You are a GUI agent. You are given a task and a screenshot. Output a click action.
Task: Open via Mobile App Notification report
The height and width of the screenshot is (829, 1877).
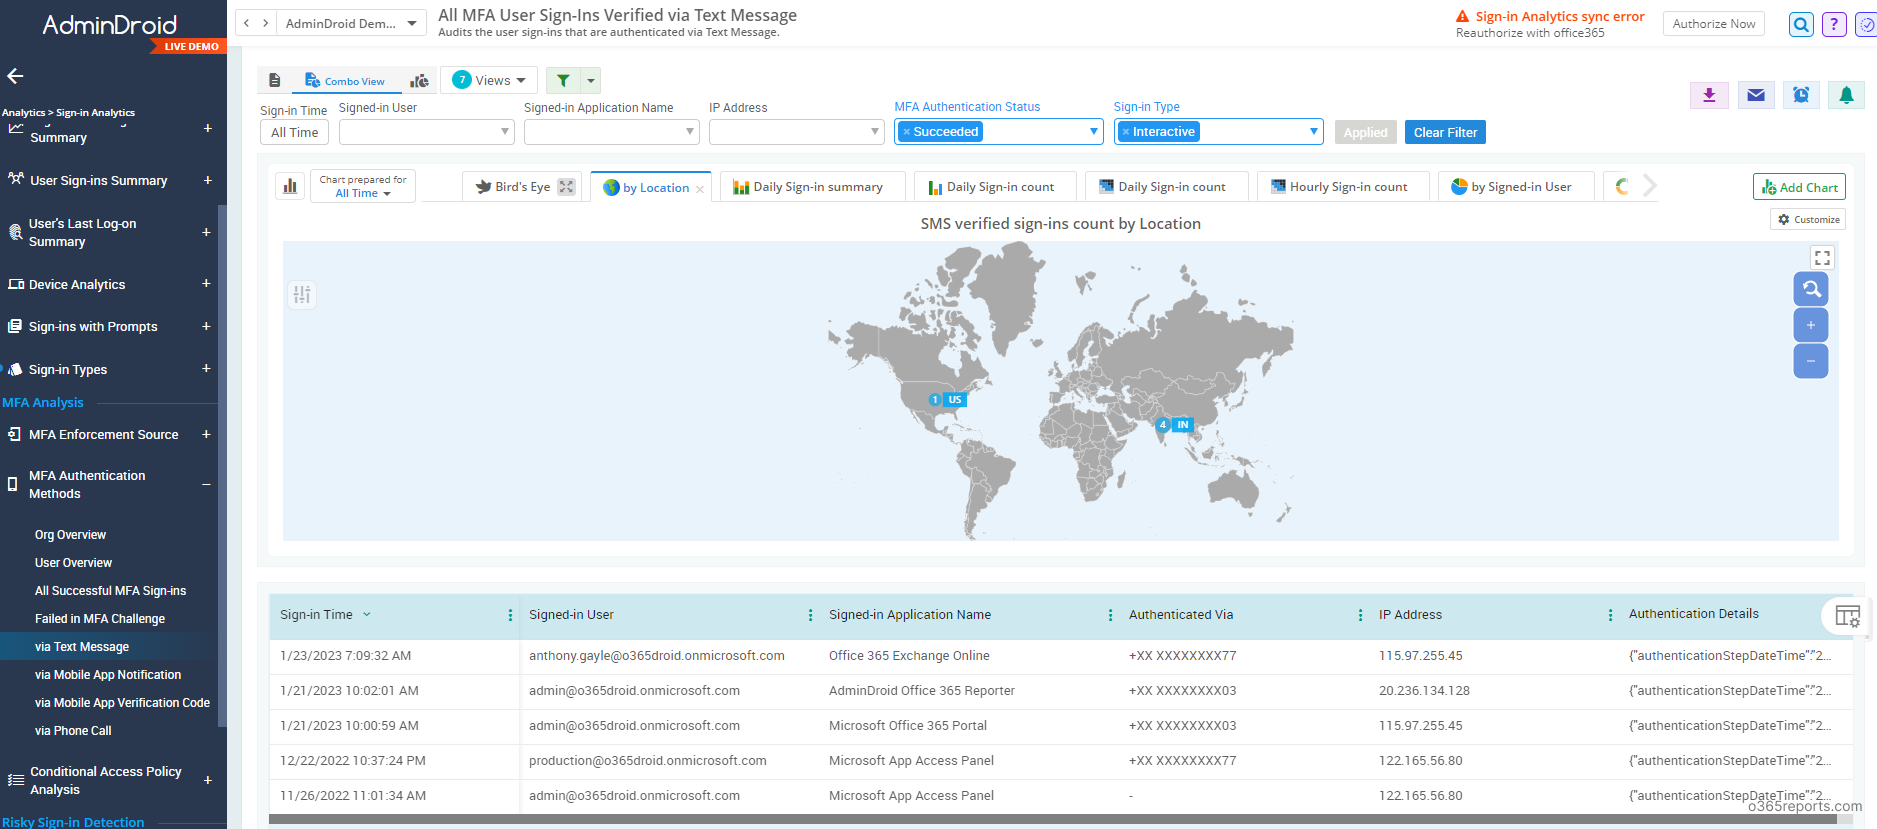(x=108, y=675)
